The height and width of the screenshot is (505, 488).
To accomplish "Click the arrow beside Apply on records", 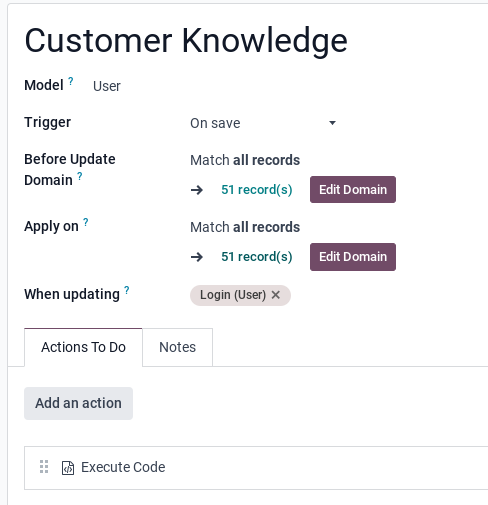I will 197,257.
